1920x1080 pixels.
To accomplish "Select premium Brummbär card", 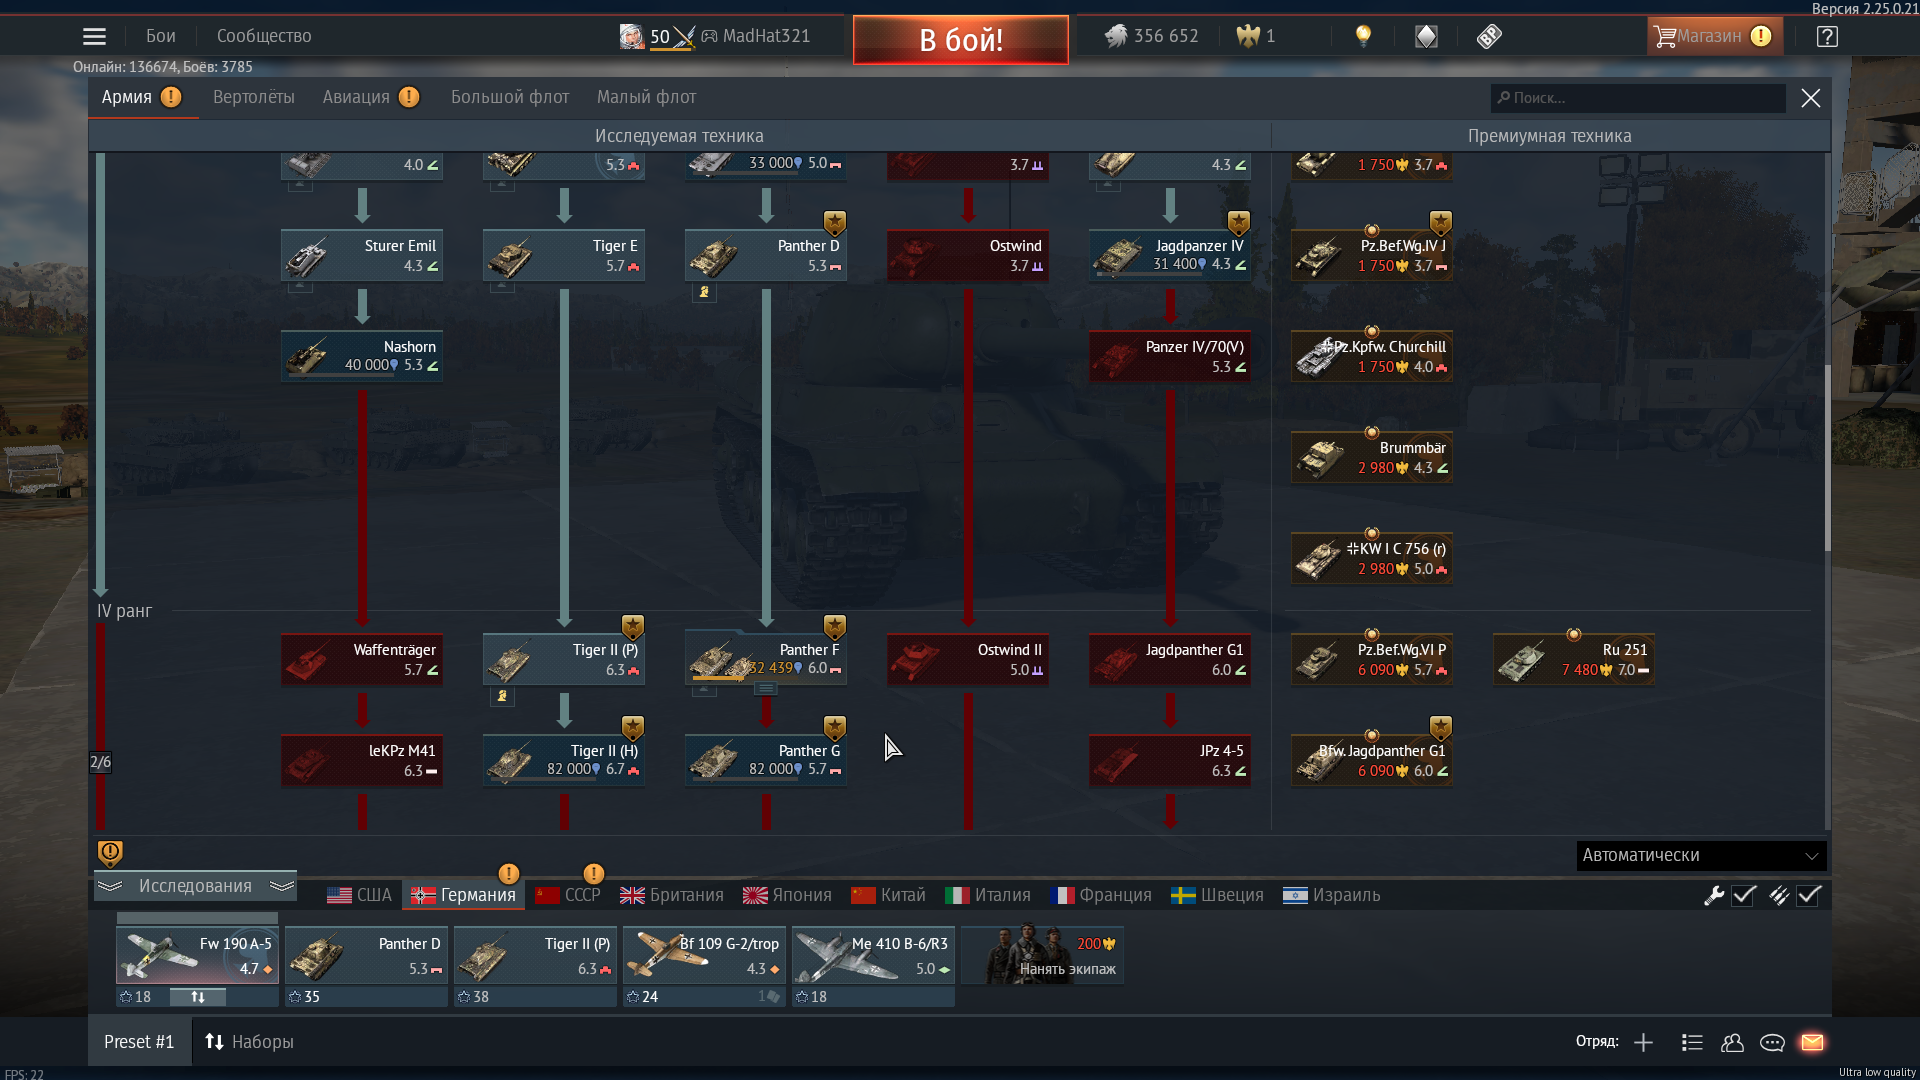I will 1372,457.
